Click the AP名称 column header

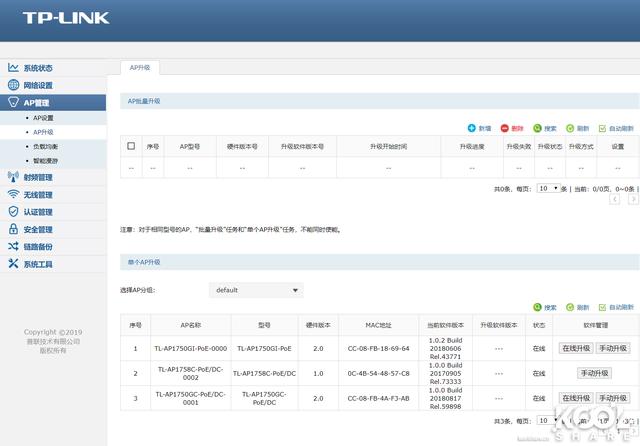coord(191,325)
